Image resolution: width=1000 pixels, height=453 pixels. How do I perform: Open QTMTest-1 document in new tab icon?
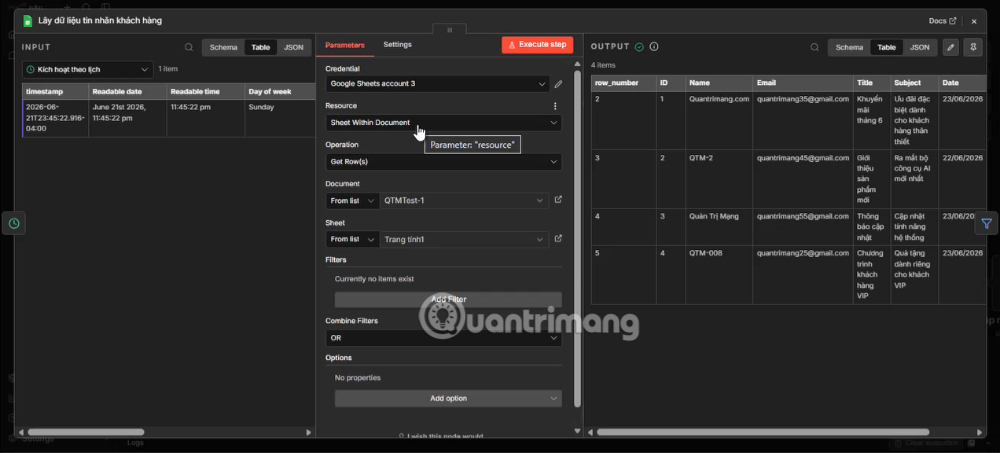tap(558, 200)
